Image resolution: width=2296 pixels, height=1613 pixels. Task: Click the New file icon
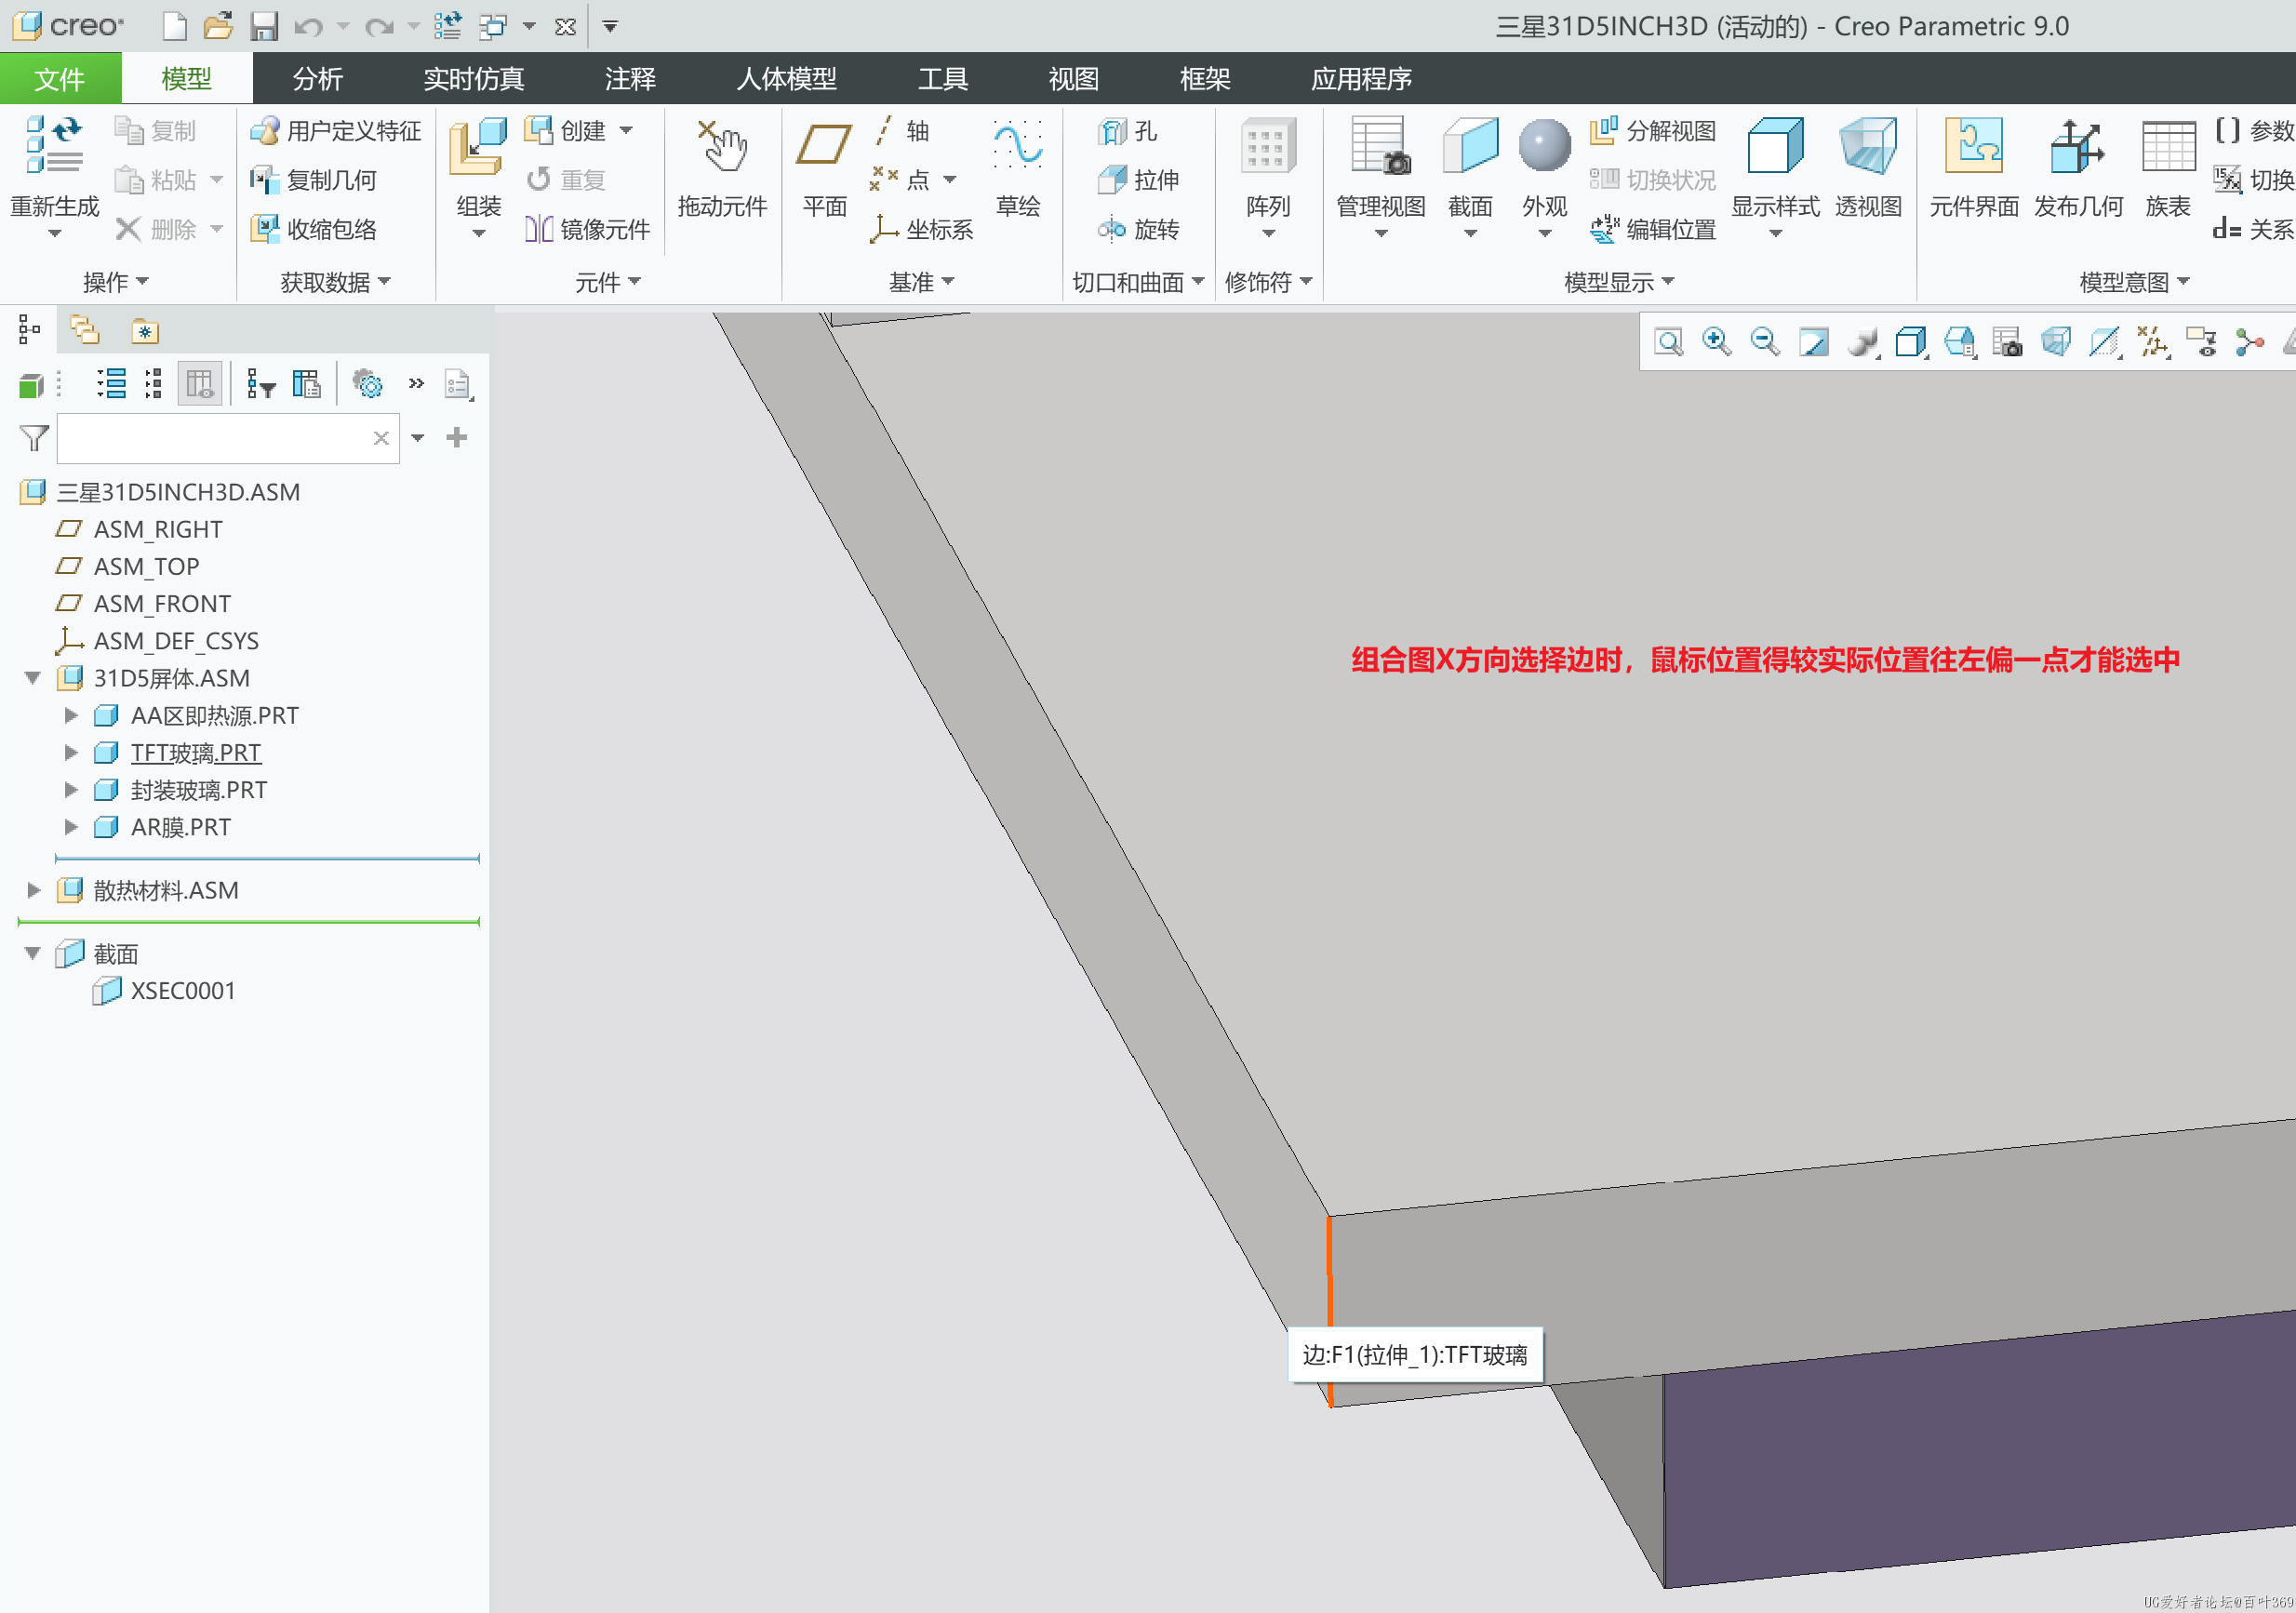pyautogui.click(x=174, y=26)
